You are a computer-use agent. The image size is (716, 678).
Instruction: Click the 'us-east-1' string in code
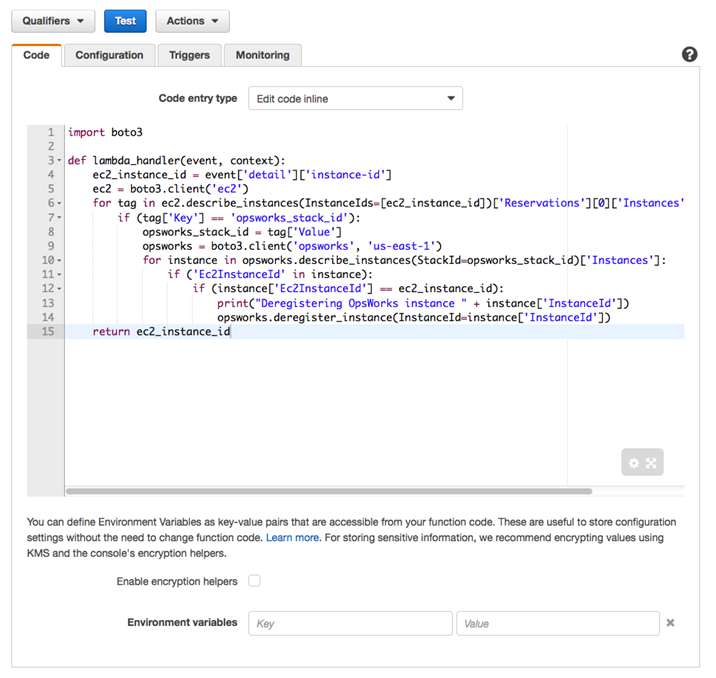401,246
